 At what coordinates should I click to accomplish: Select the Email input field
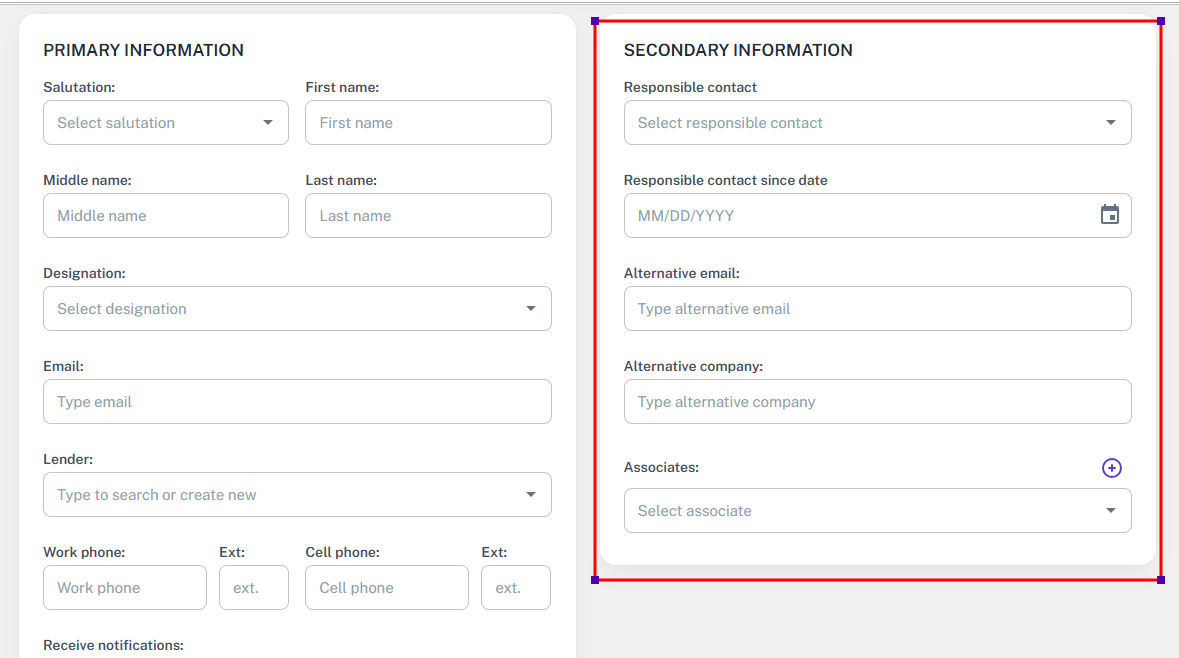coord(297,402)
